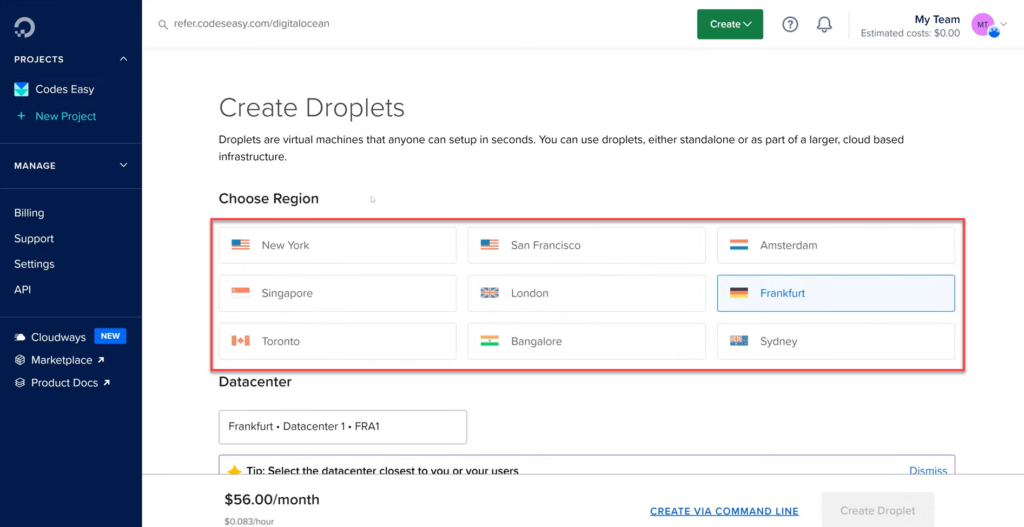This screenshot has width=1024, height=527.
Task: Click the Estimated costs $0.00 text
Action: pos(910,33)
